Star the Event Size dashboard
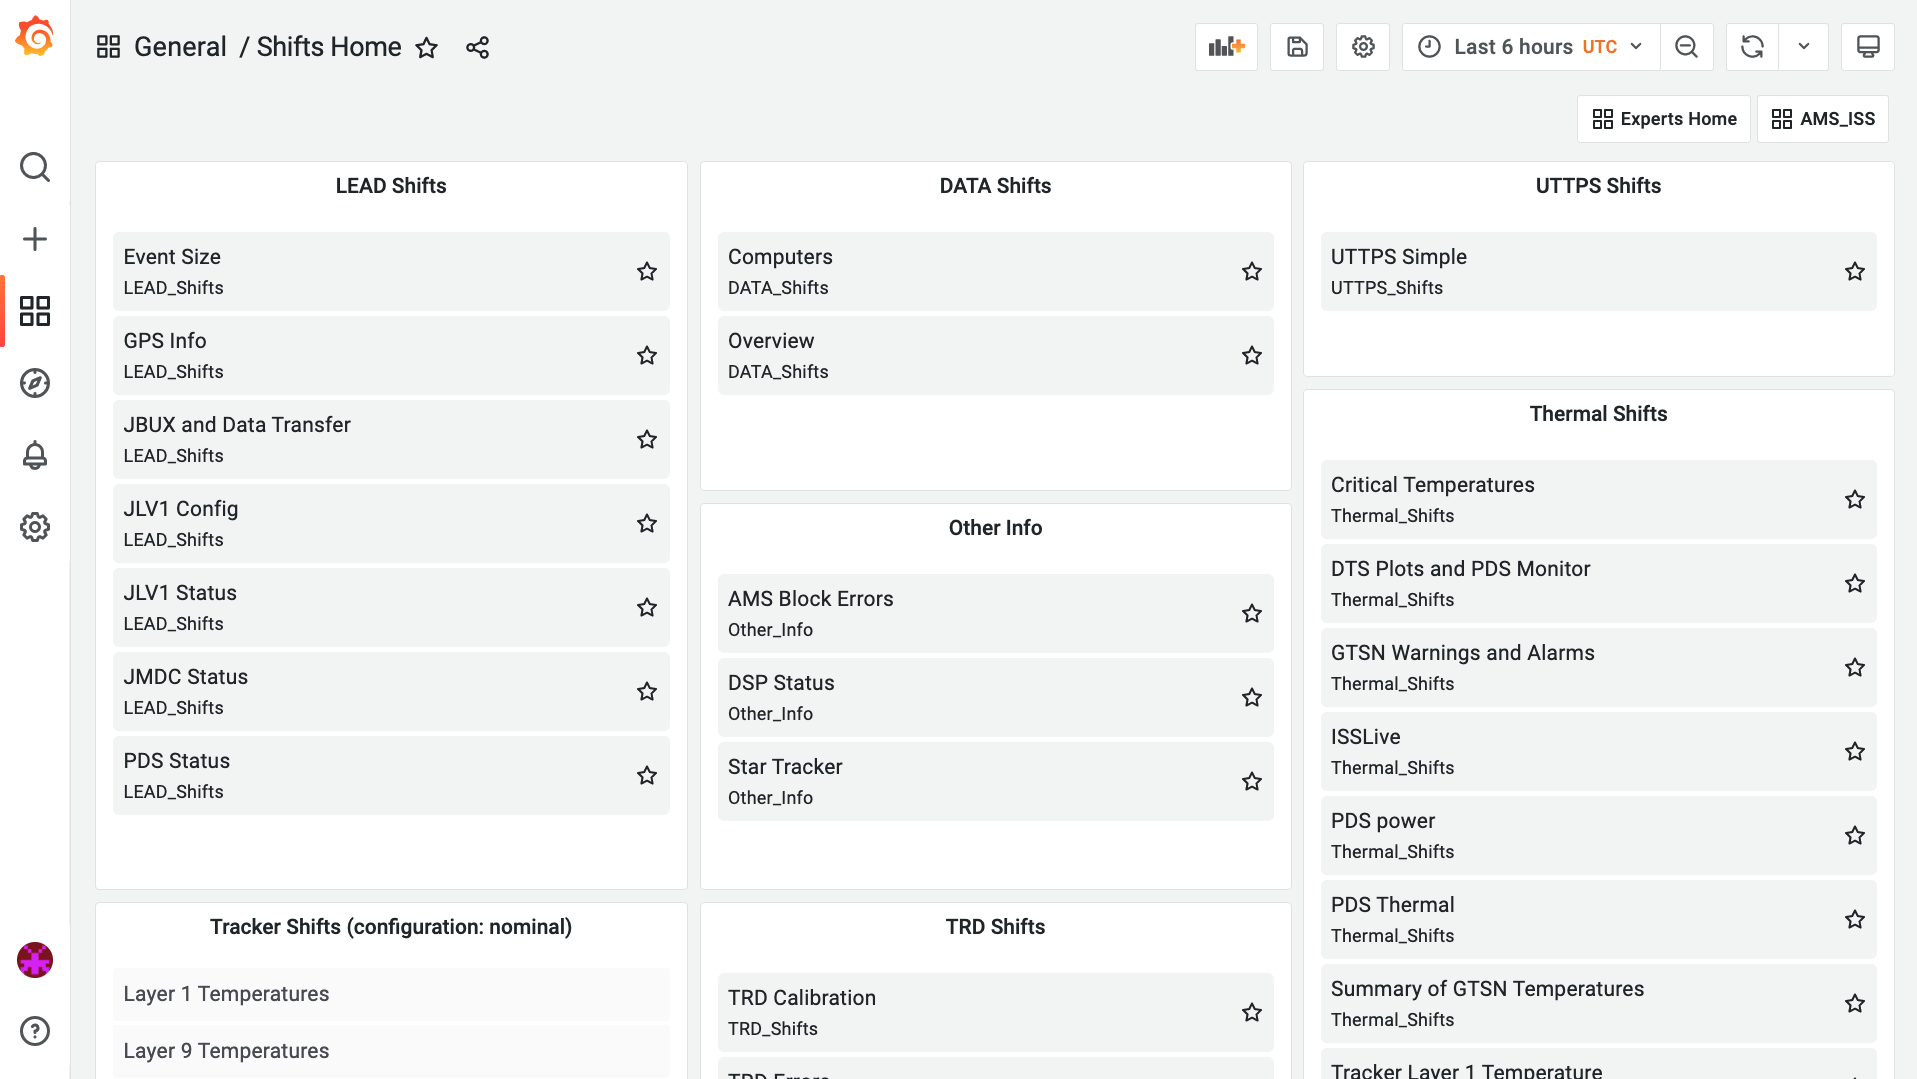The image size is (1917, 1079). pos(647,271)
